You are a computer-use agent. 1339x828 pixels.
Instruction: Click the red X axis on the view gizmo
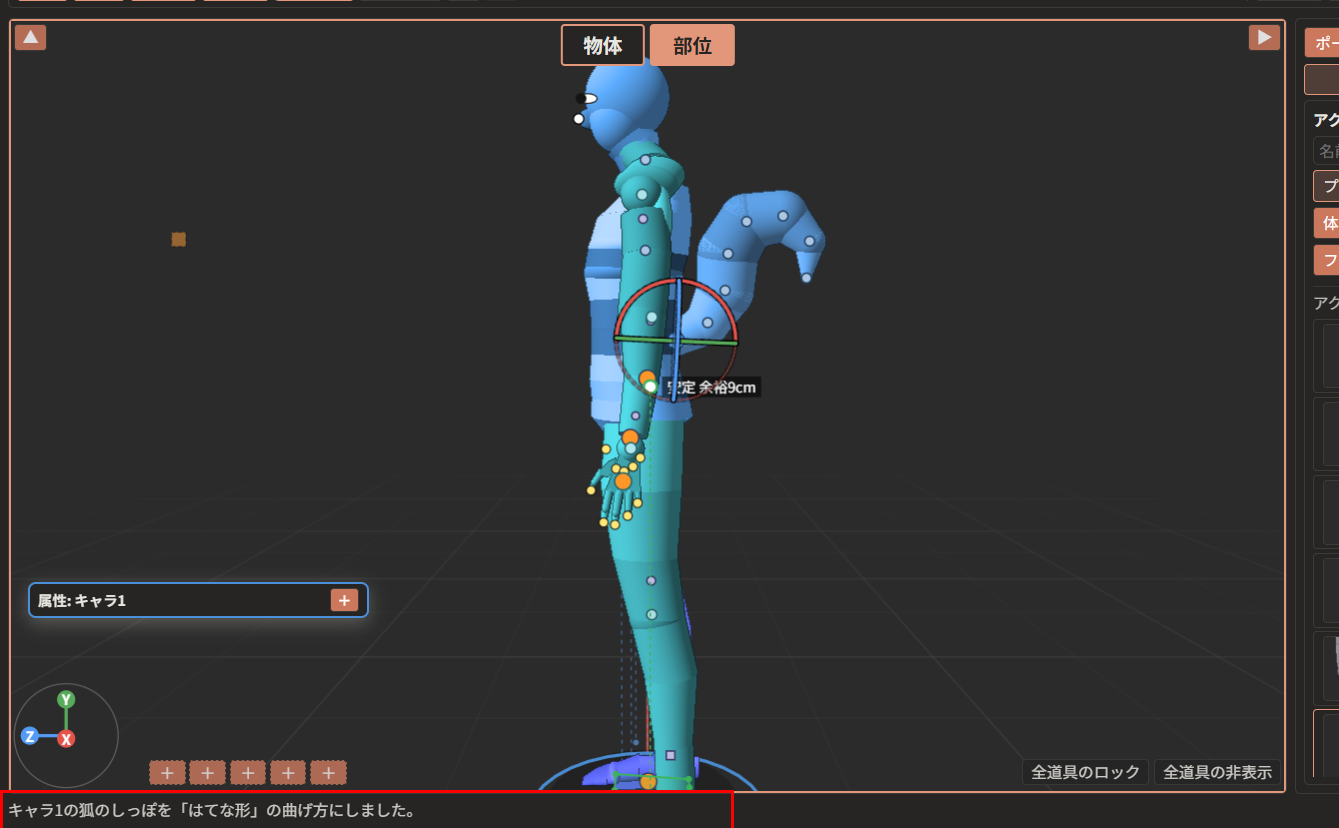point(66,739)
